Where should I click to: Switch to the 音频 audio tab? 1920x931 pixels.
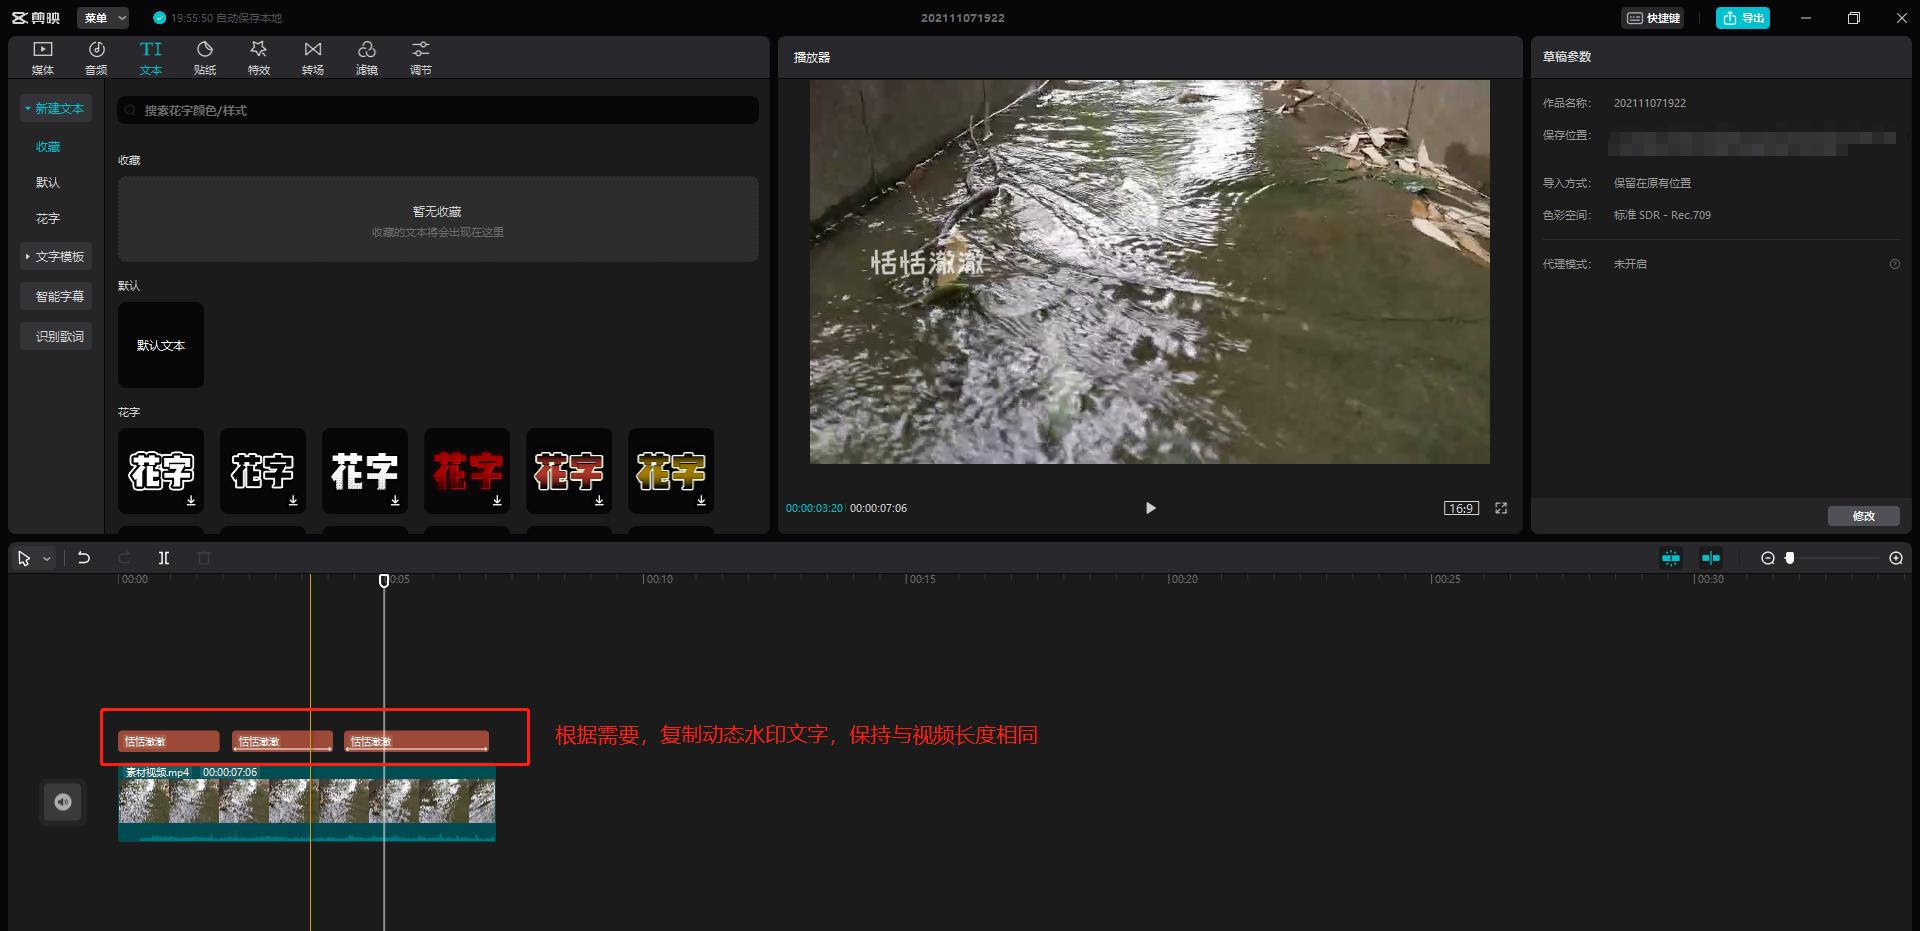(x=96, y=57)
